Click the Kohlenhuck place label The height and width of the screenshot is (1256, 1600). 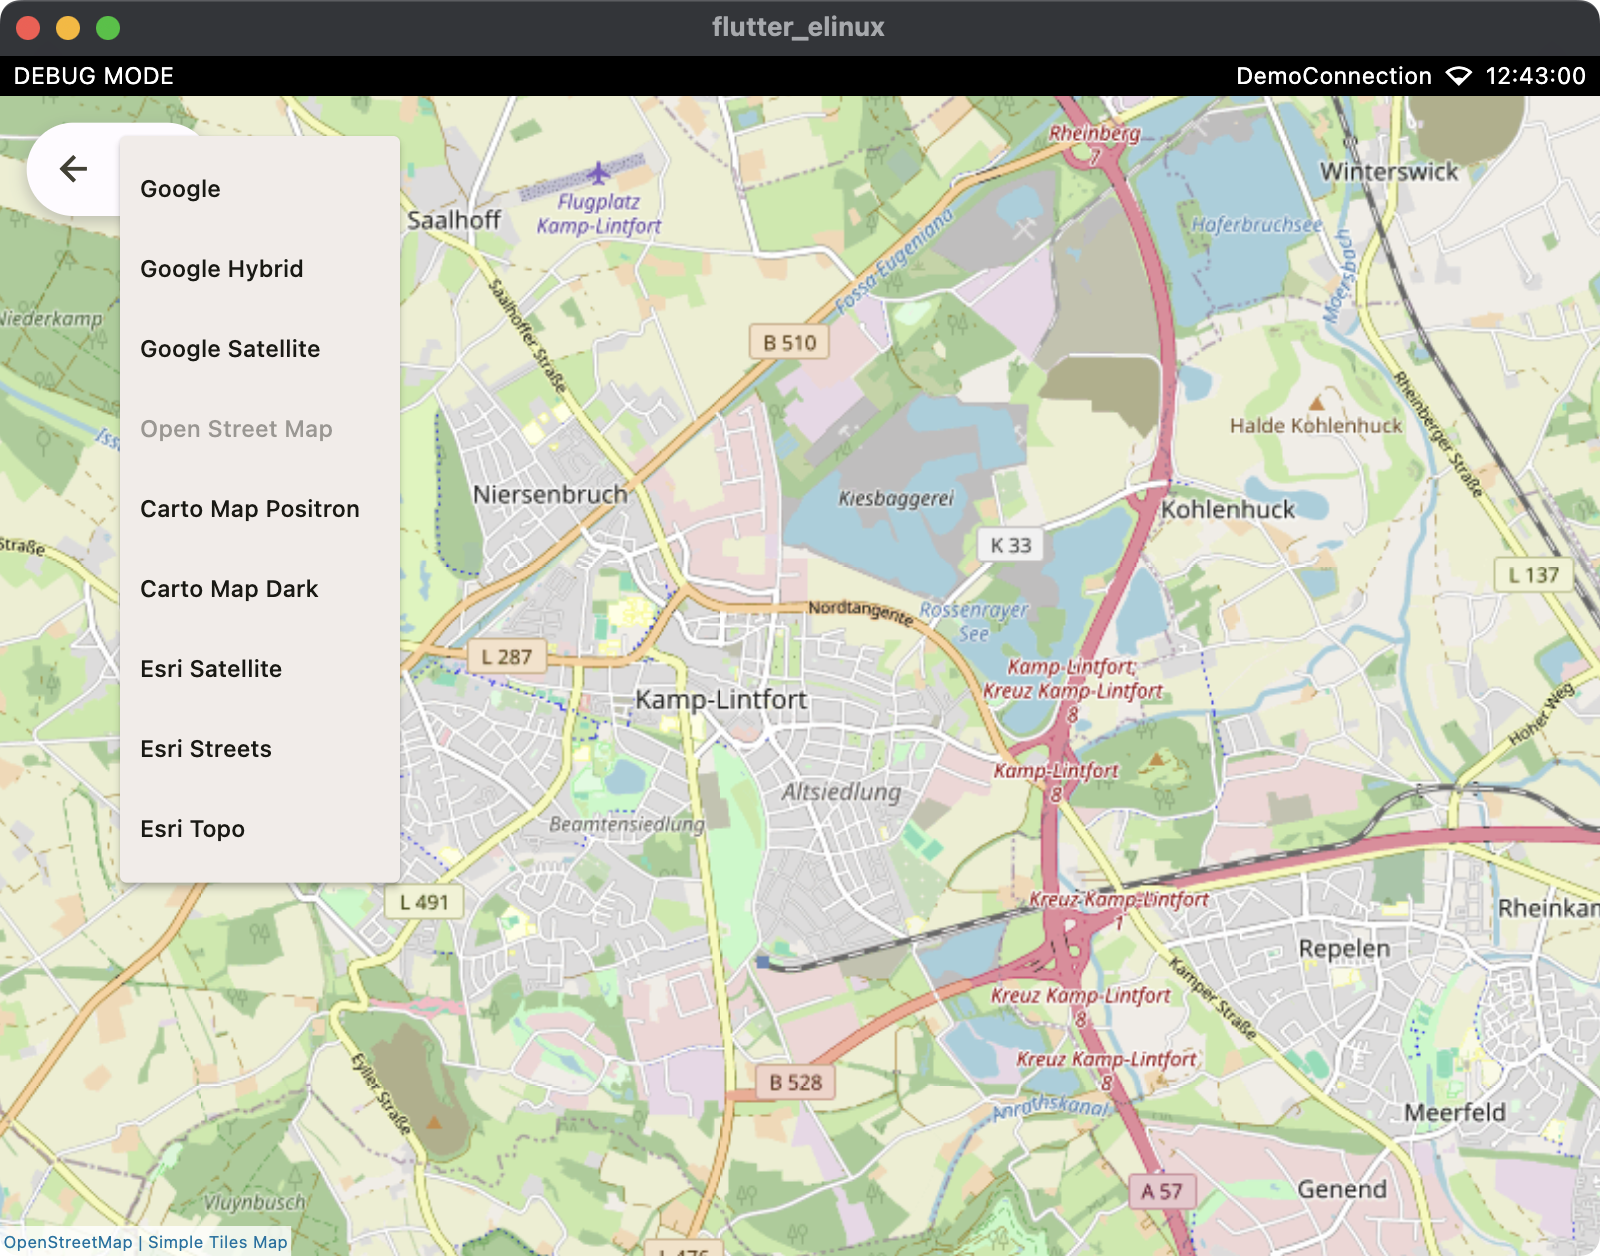click(1227, 509)
